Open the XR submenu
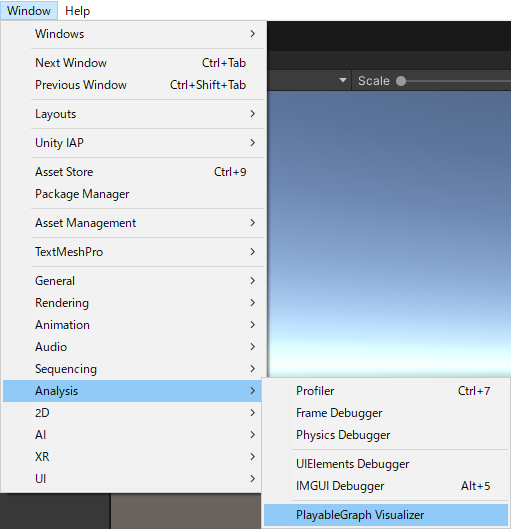The width and height of the screenshot is (511, 529). tap(132, 456)
